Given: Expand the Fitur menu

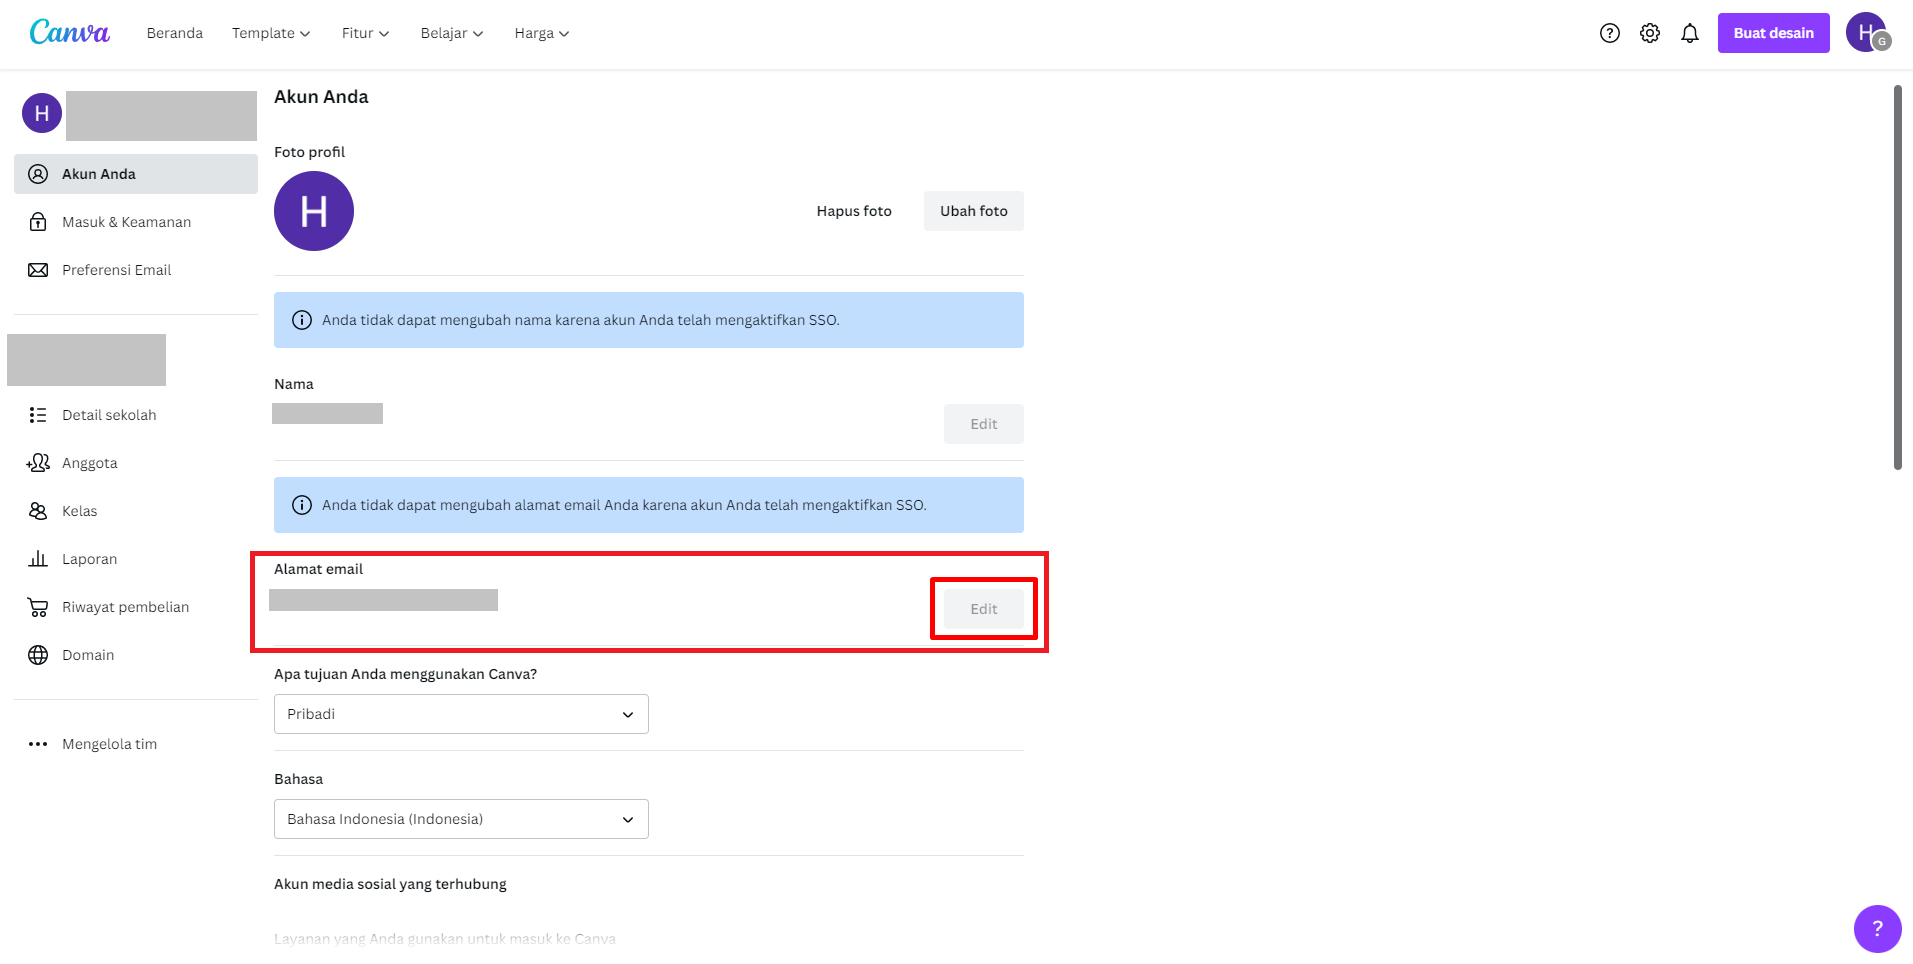Looking at the screenshot, I should tap(365, 33).
